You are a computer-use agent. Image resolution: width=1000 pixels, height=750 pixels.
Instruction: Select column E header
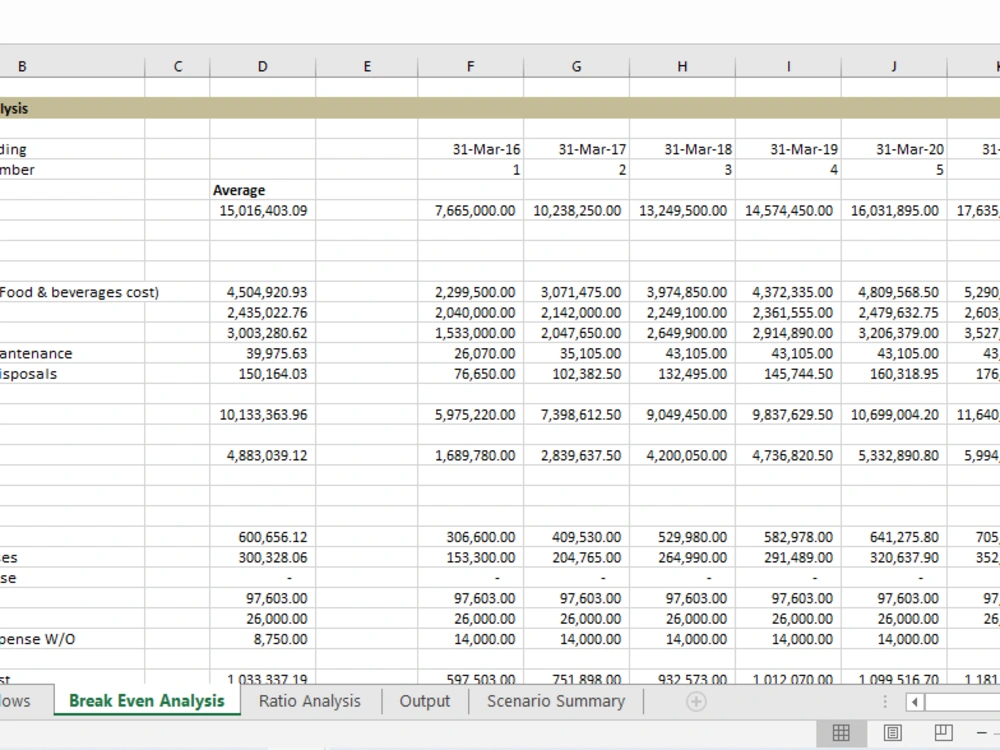[367, 66]
